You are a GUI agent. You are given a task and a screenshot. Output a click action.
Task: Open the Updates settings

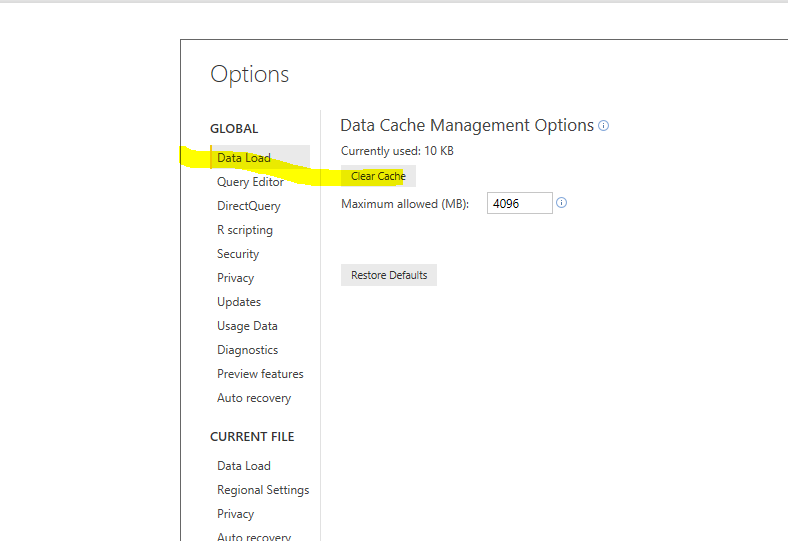(x=239, y=302)
